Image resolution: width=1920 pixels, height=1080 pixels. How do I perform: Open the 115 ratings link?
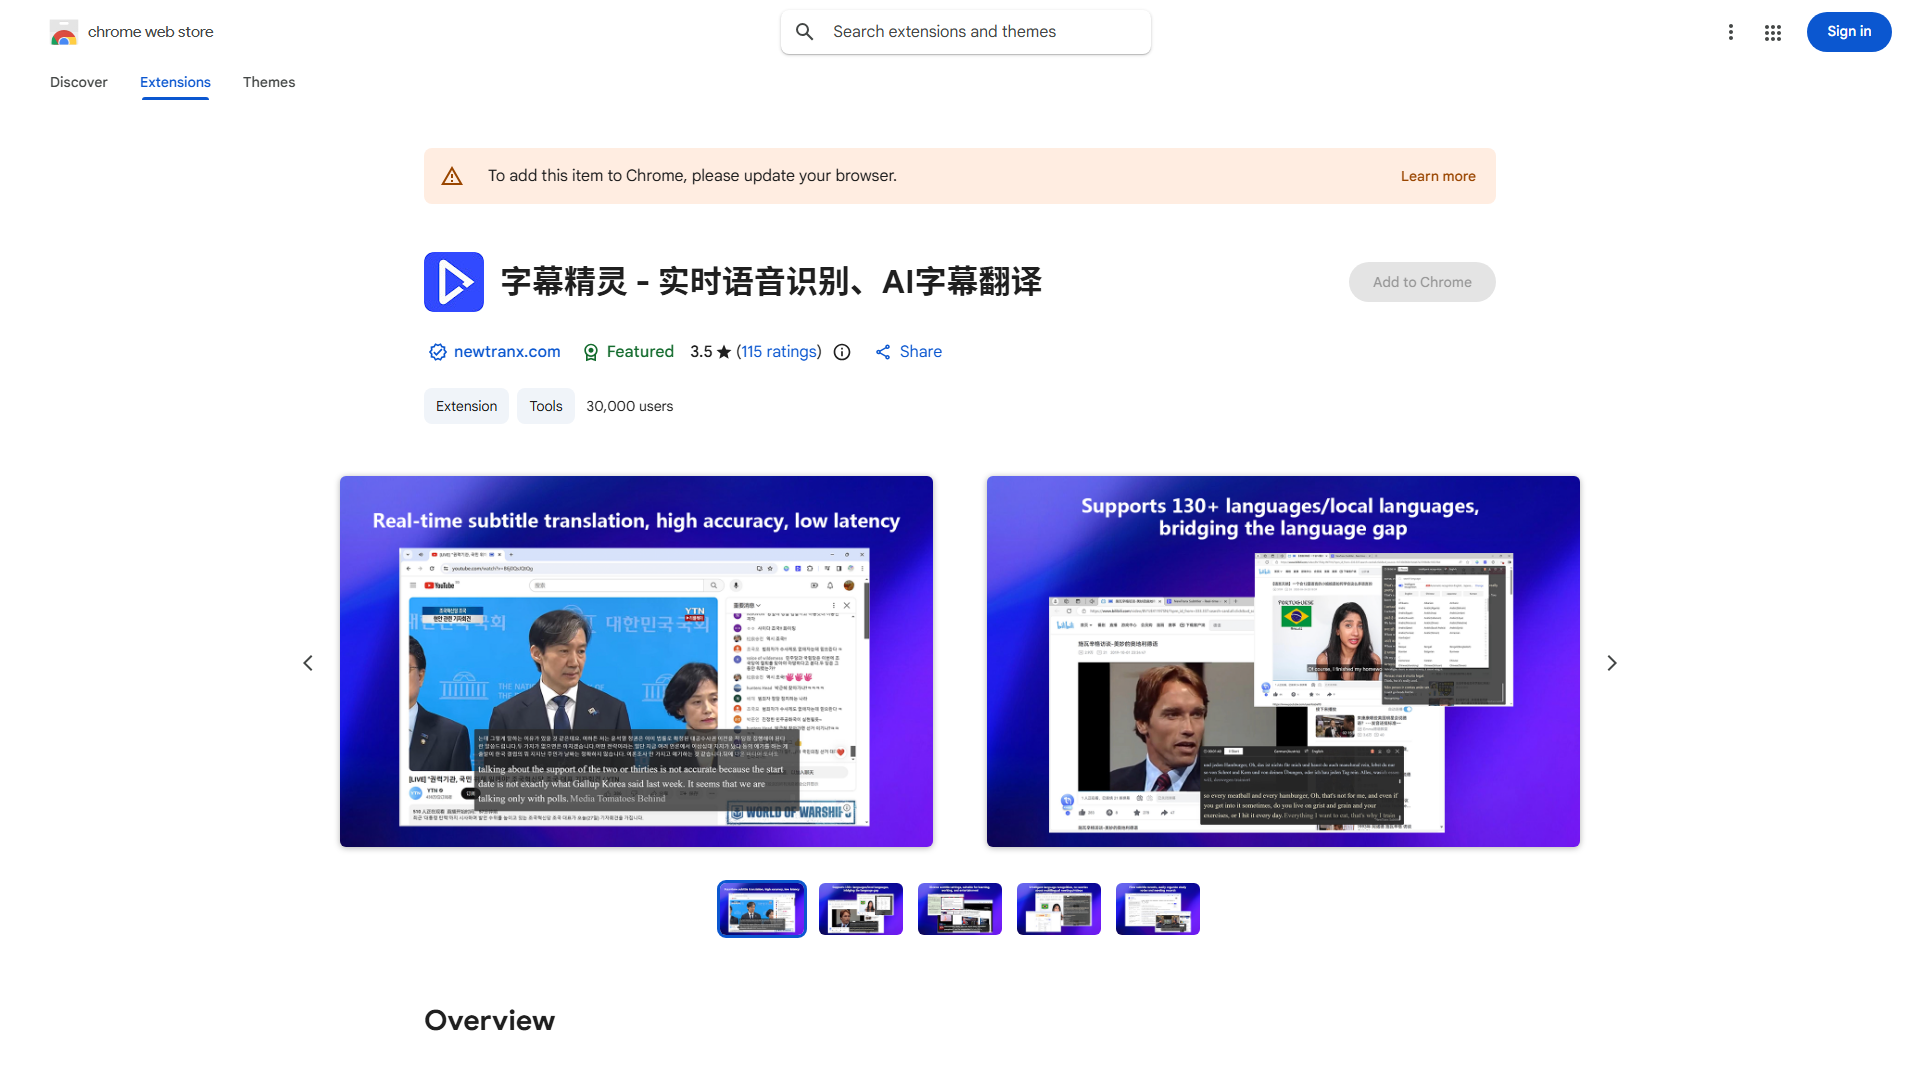(x=779, y=352)
